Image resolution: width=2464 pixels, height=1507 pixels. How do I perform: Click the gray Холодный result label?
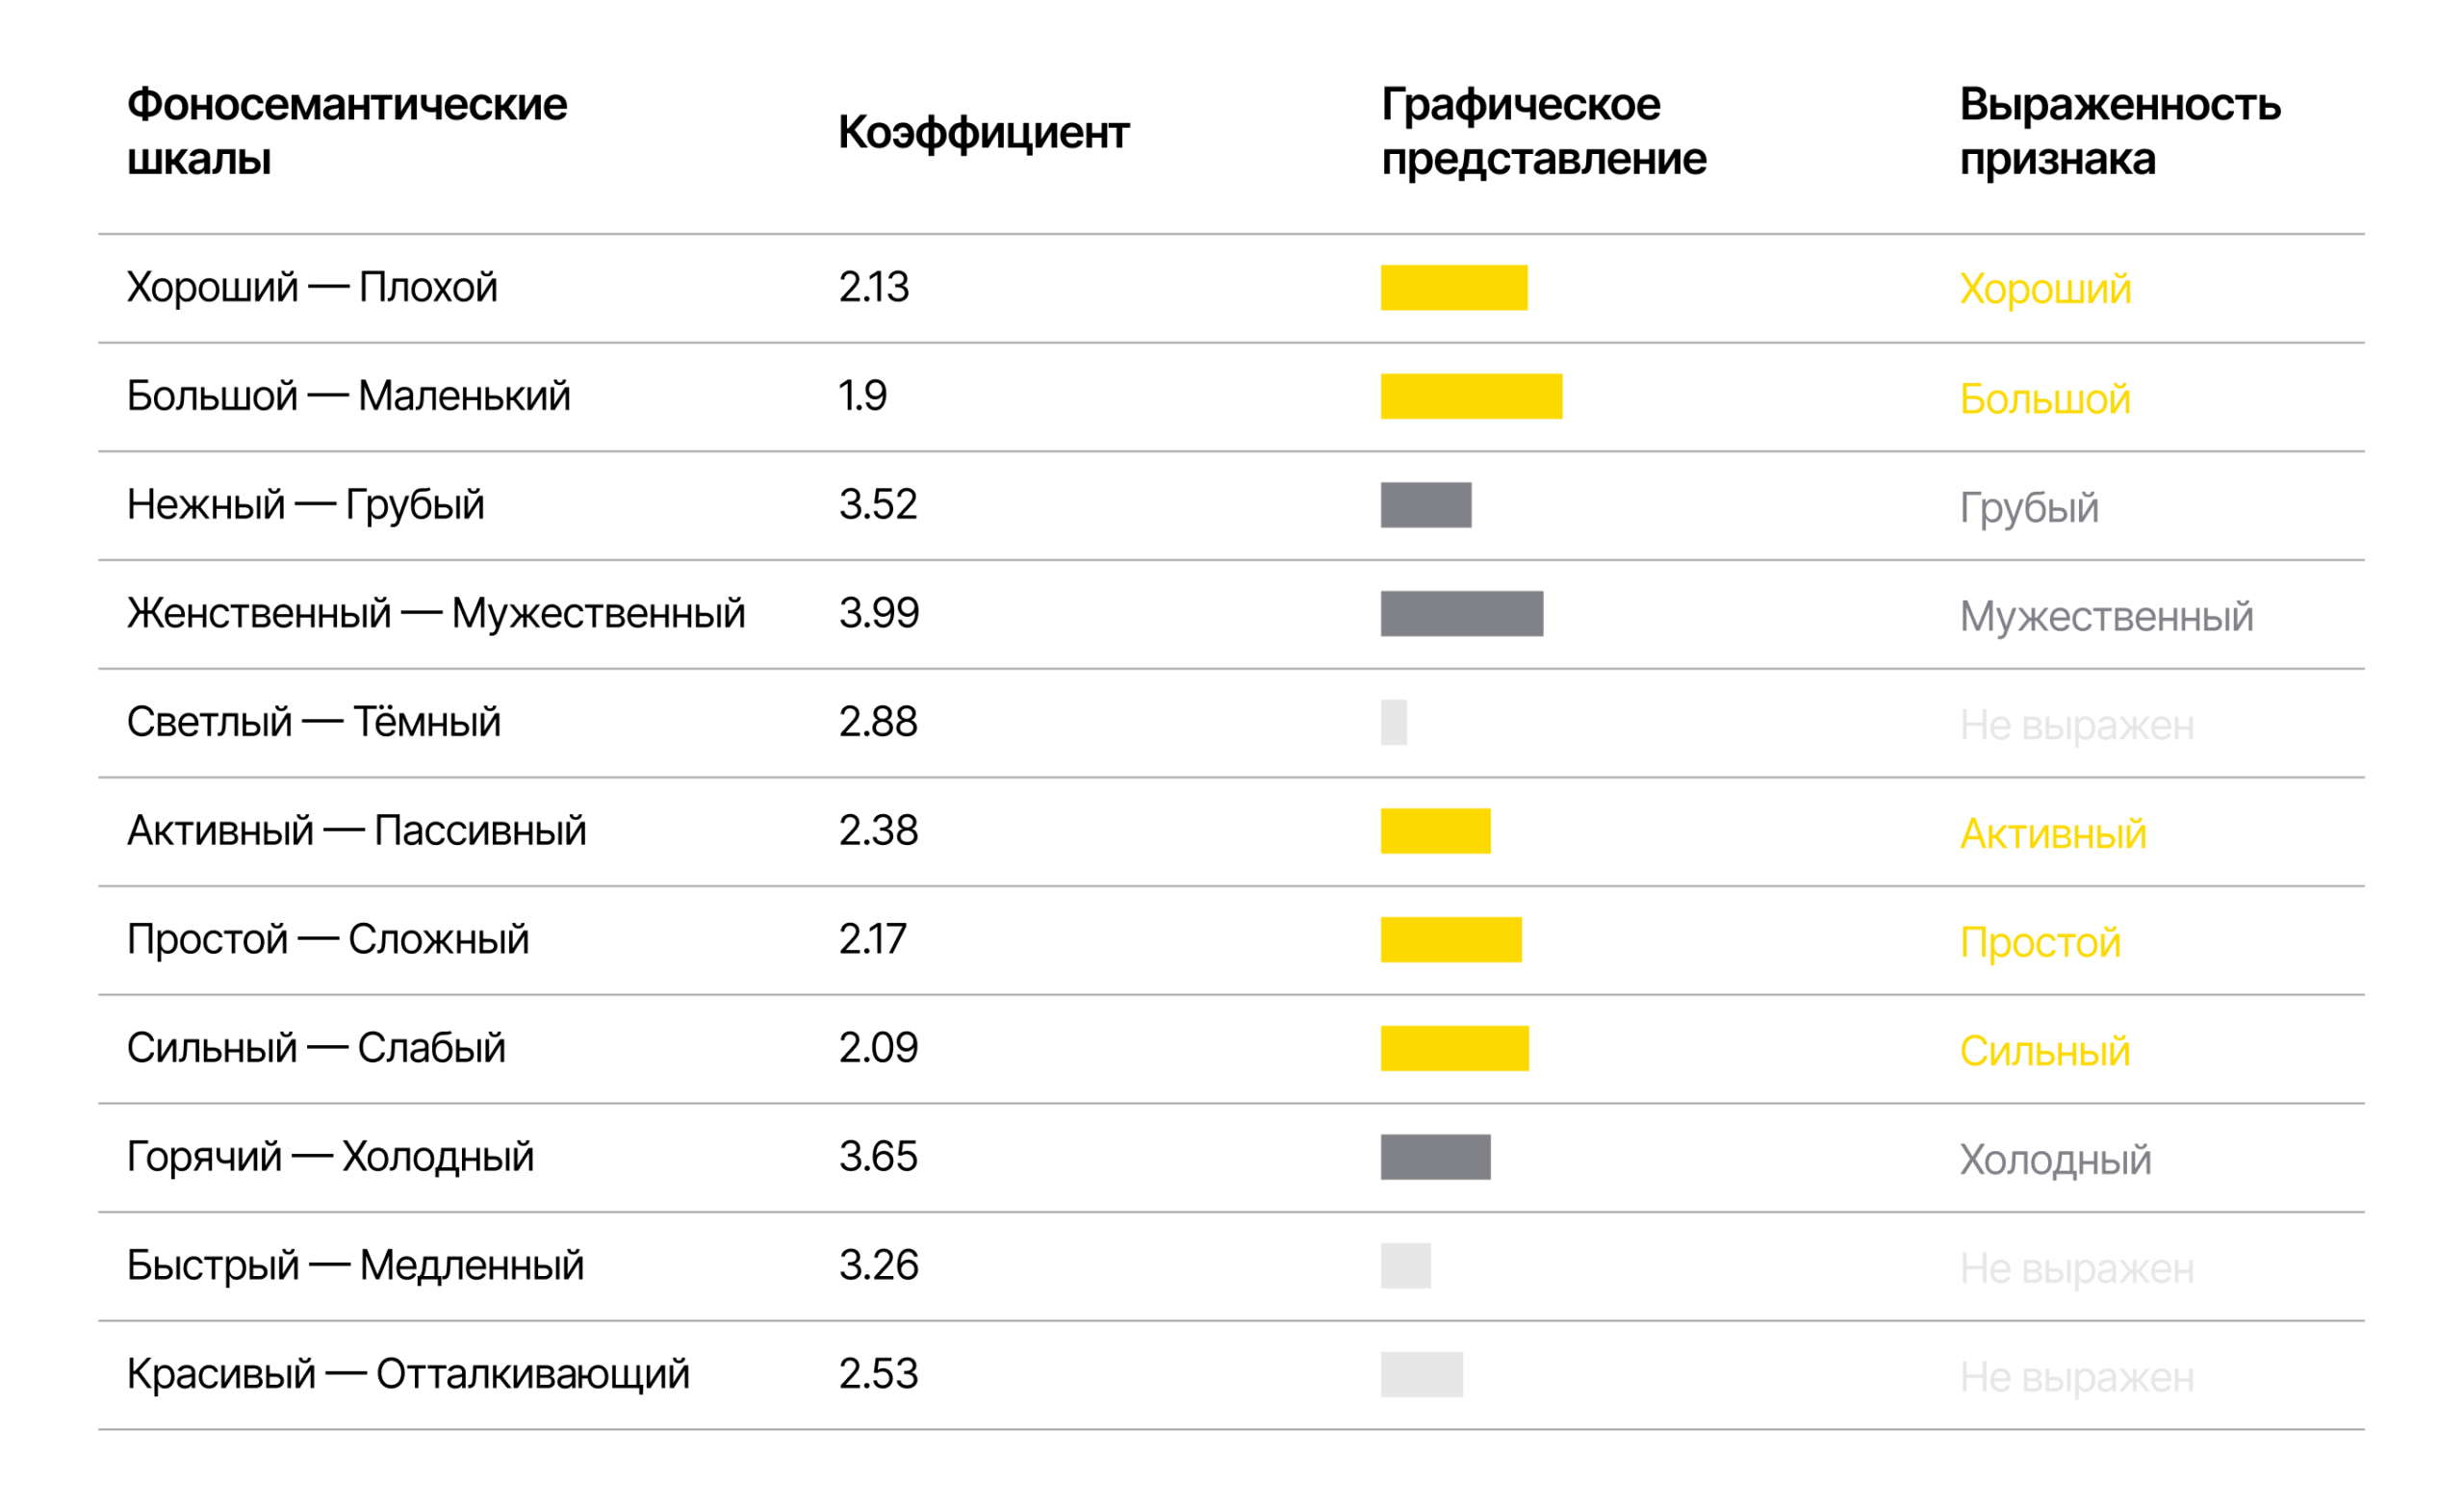[2054, 1160]
